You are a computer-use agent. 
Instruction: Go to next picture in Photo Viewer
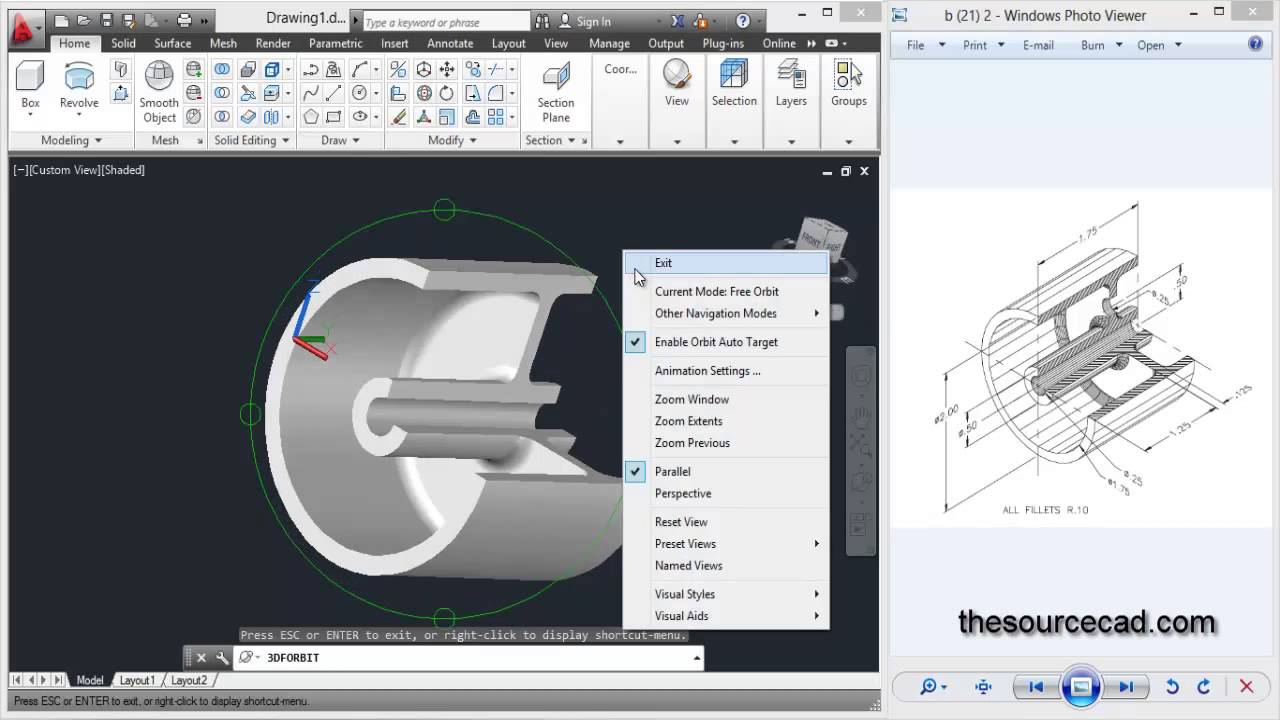pyautogui.click(x=1126, y=687)
